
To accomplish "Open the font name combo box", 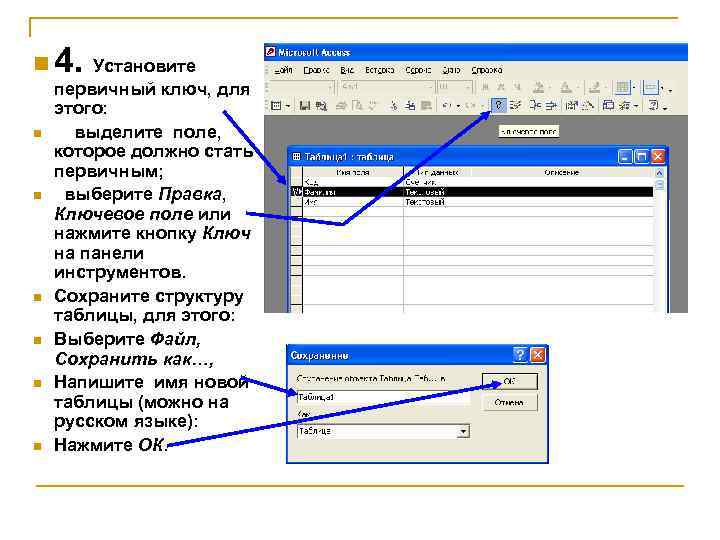I will pos(387,86).
